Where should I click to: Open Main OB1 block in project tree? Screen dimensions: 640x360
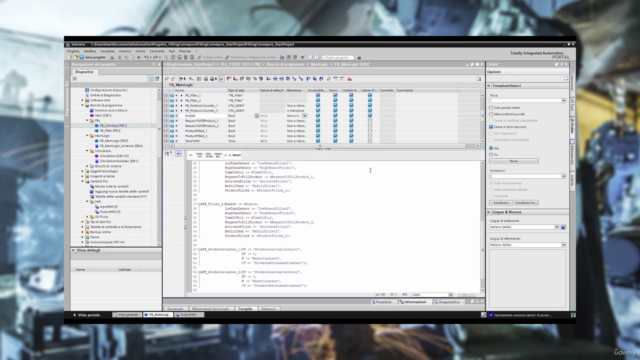[103, 116]
